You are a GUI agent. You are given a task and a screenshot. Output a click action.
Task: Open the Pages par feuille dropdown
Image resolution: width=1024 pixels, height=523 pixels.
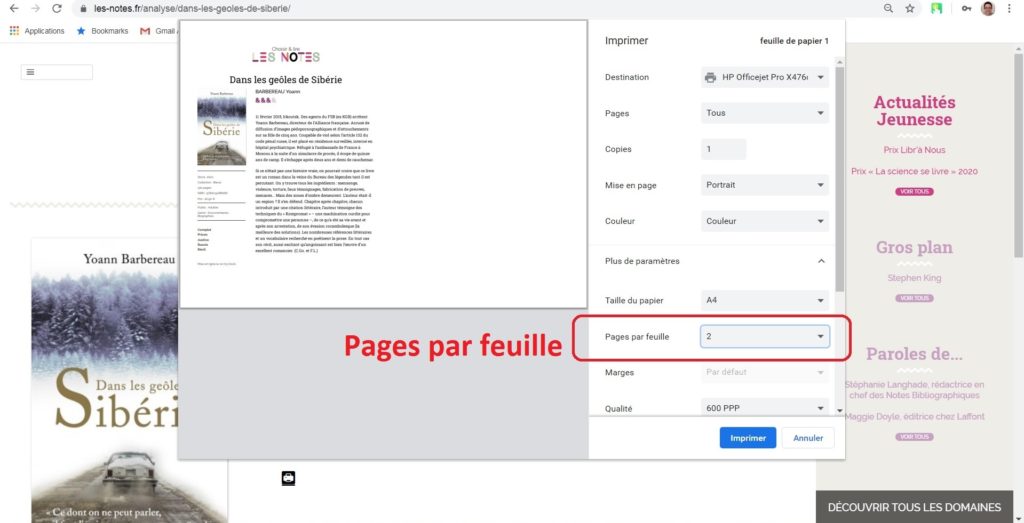tap(765, 337)
